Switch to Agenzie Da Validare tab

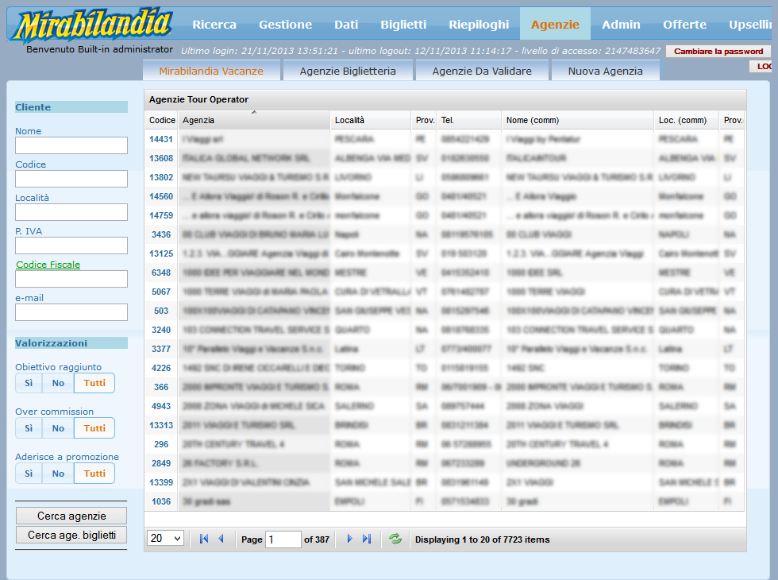(482, 71)
